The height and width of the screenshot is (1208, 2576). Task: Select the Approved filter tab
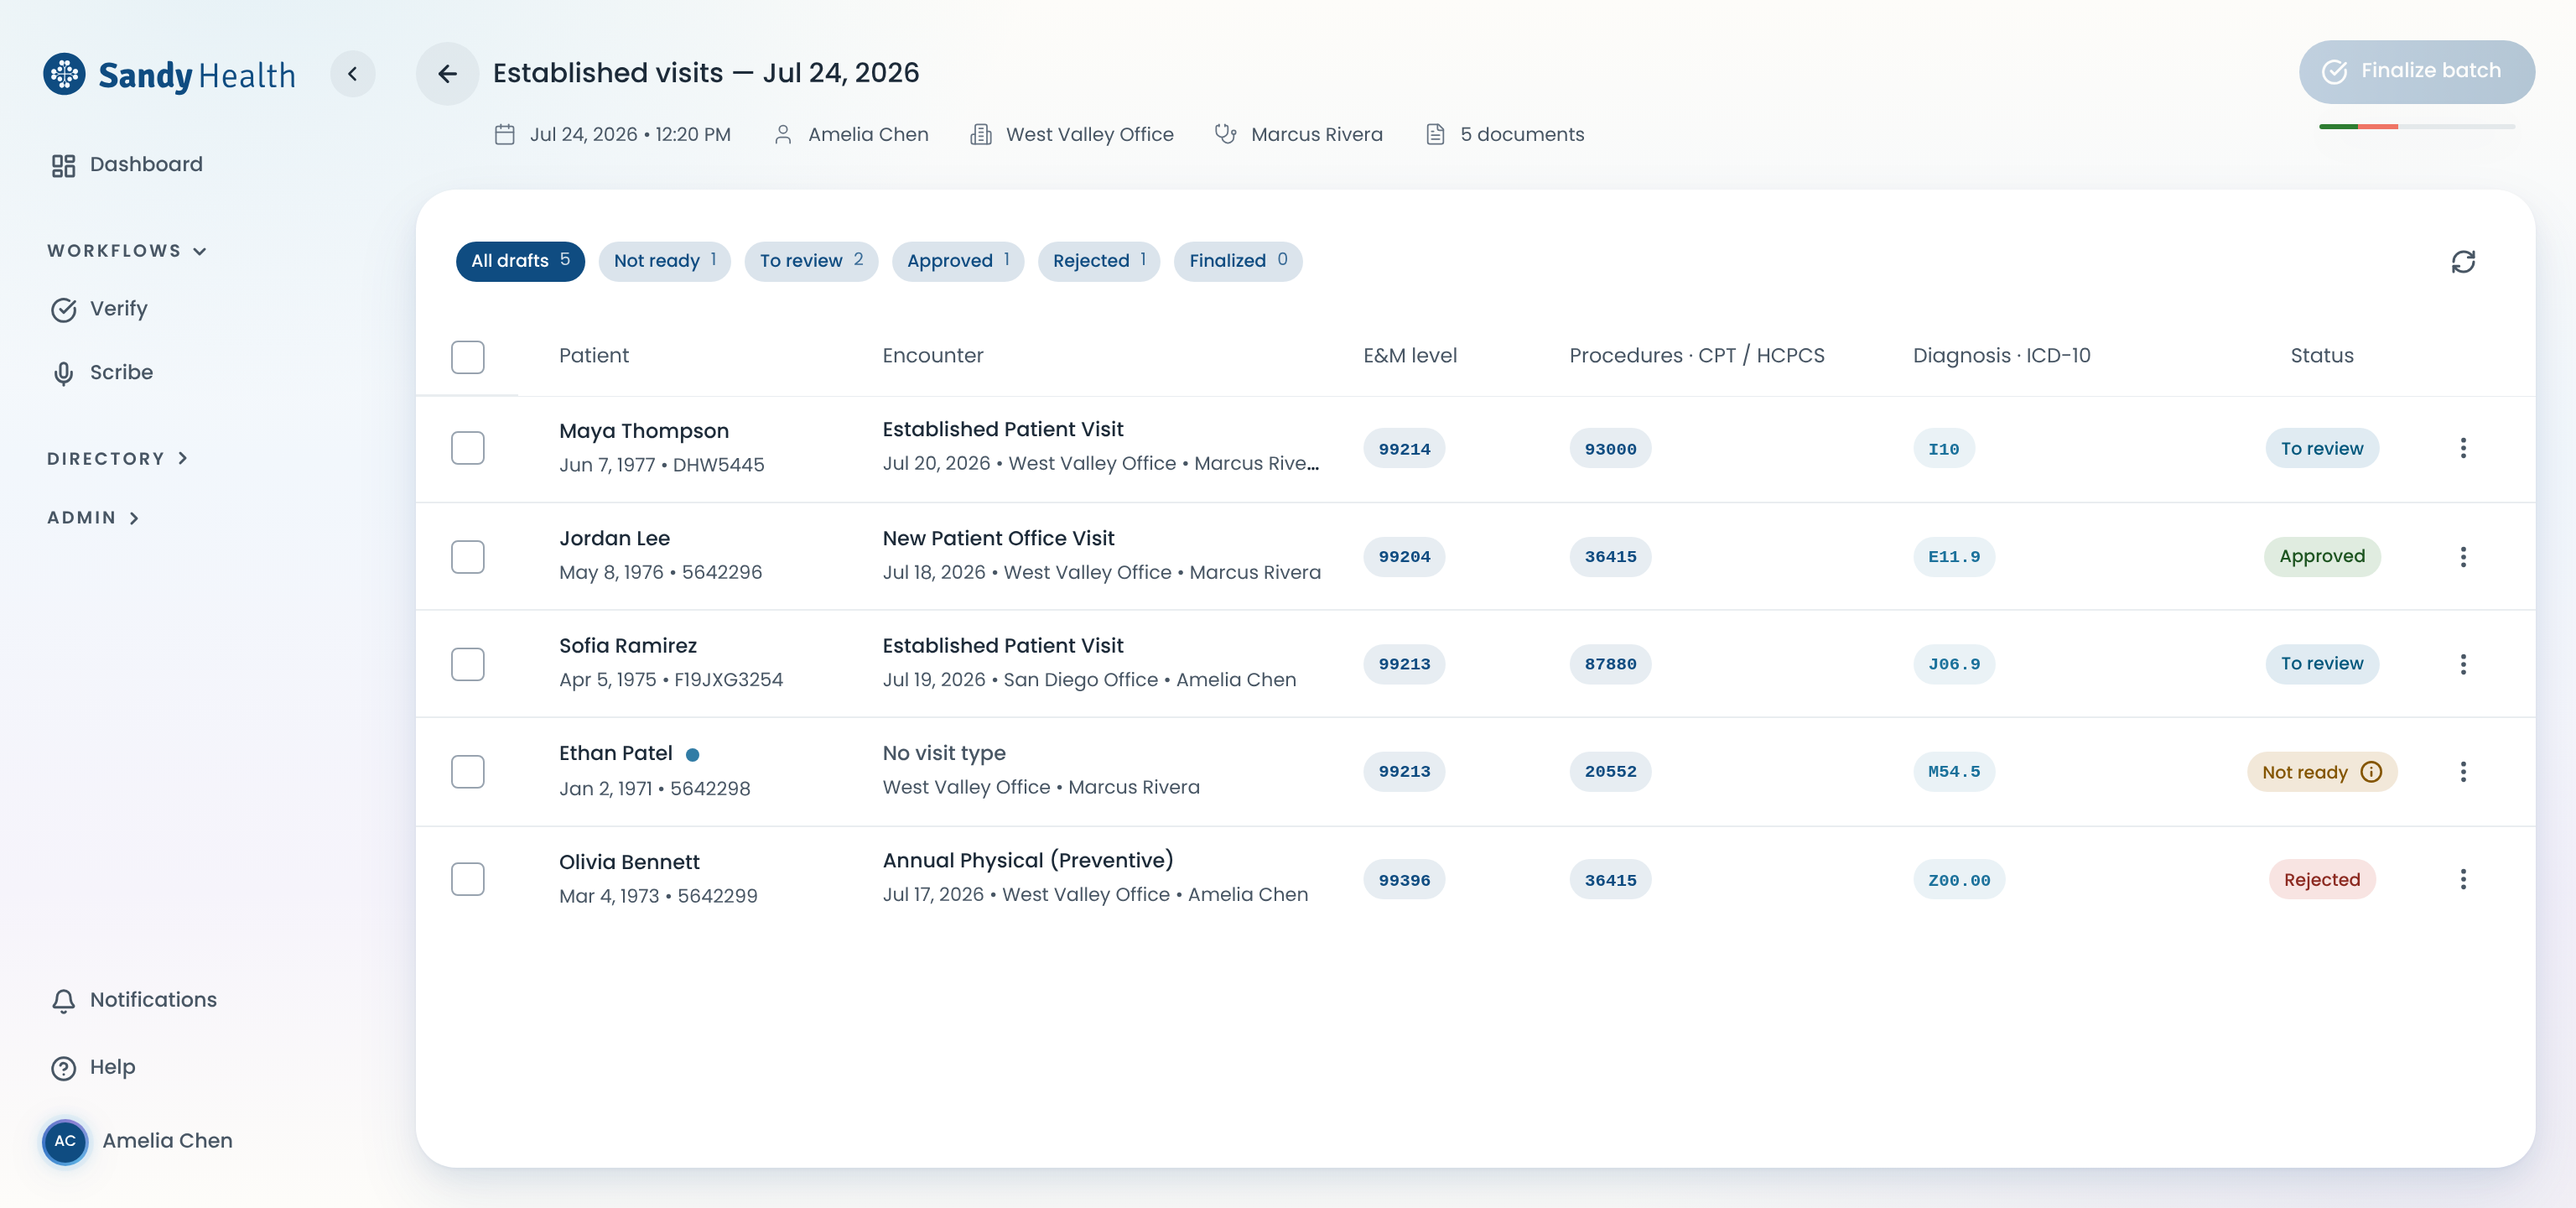[x=957, y=261]
